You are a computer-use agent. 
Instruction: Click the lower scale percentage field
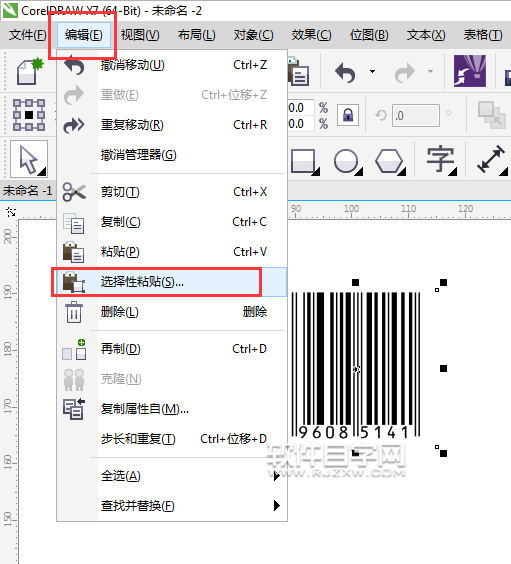(301, 124)
